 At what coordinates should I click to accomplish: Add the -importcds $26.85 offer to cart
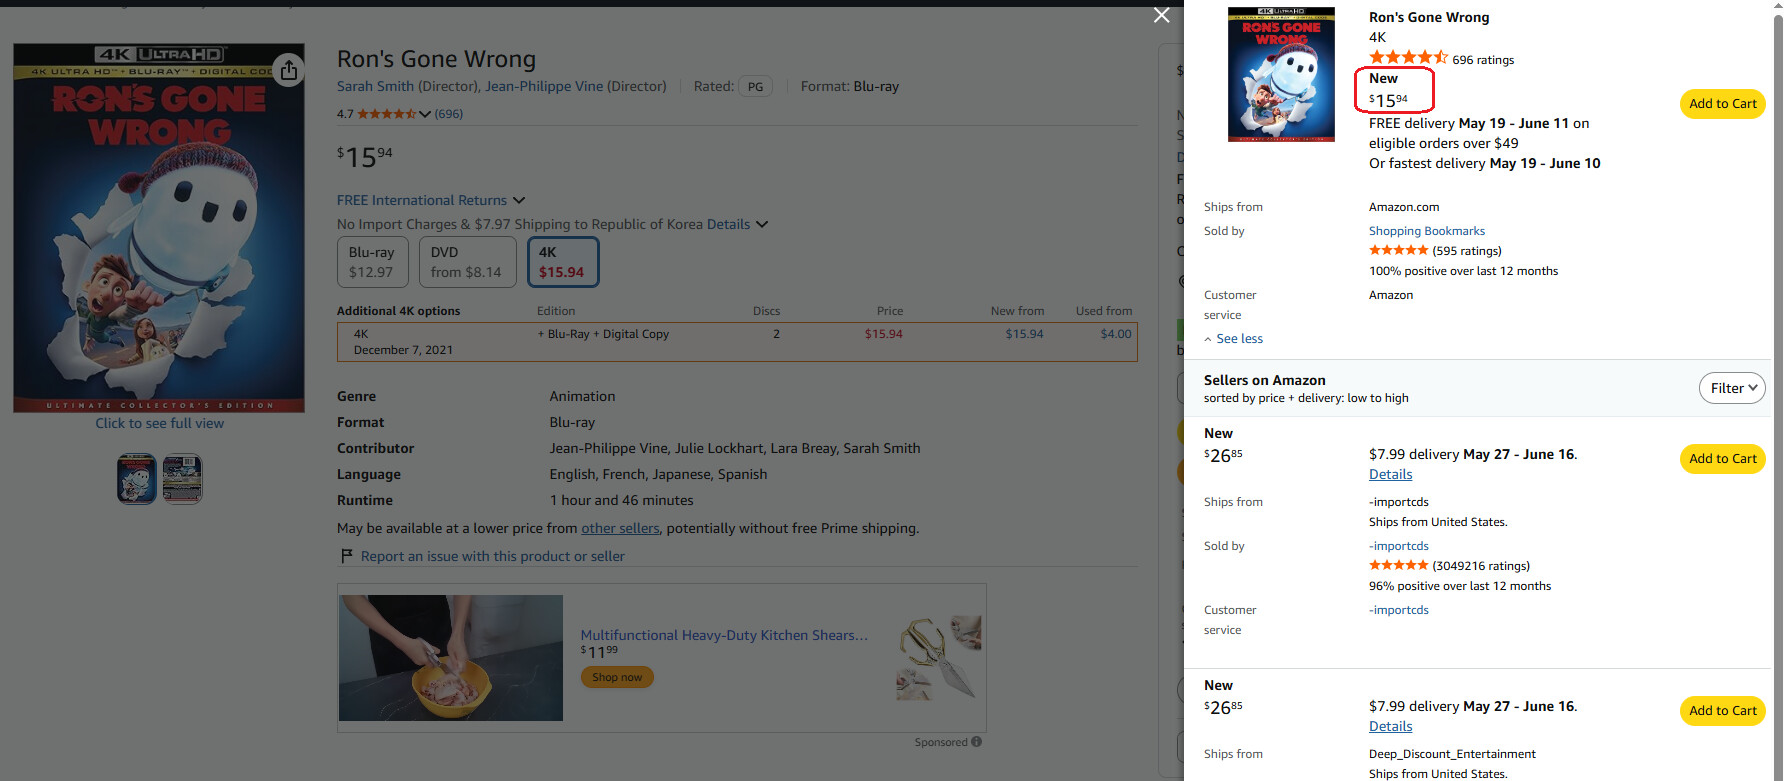1722,459
